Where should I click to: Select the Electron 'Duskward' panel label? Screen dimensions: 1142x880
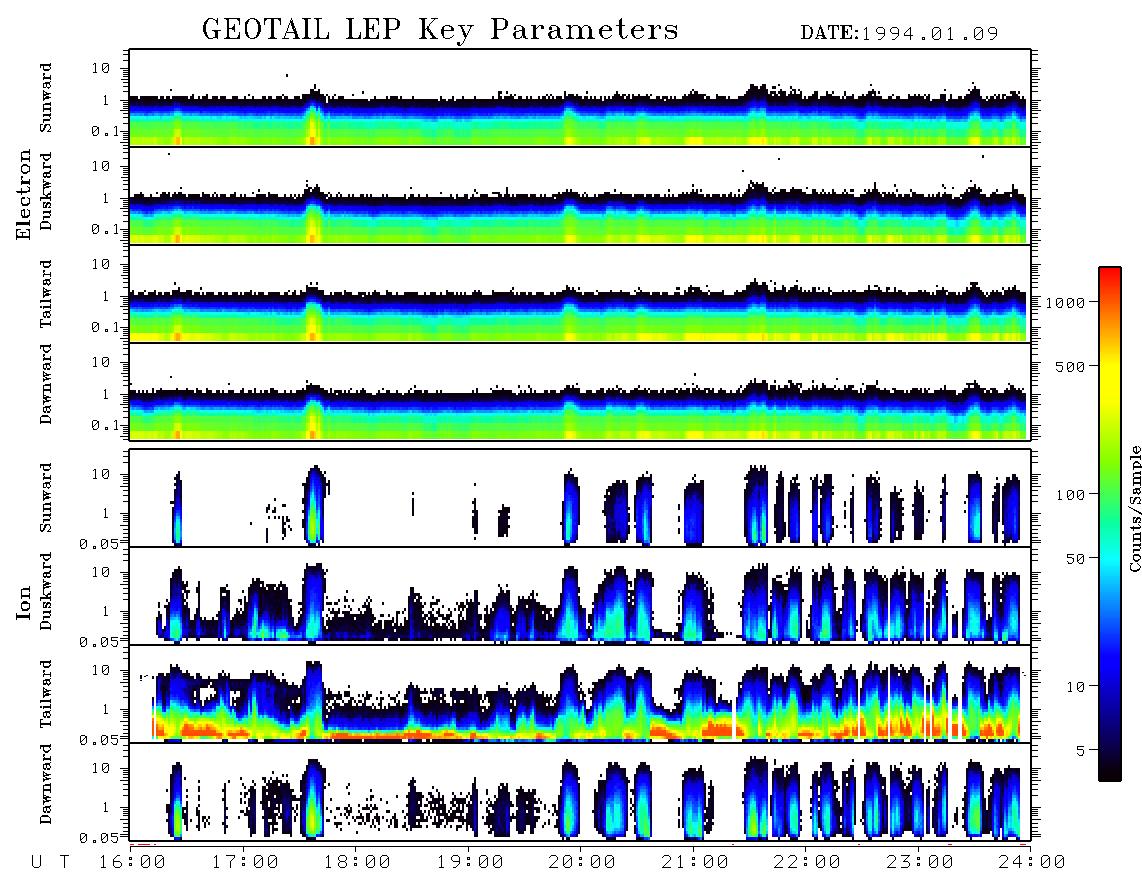46,191
